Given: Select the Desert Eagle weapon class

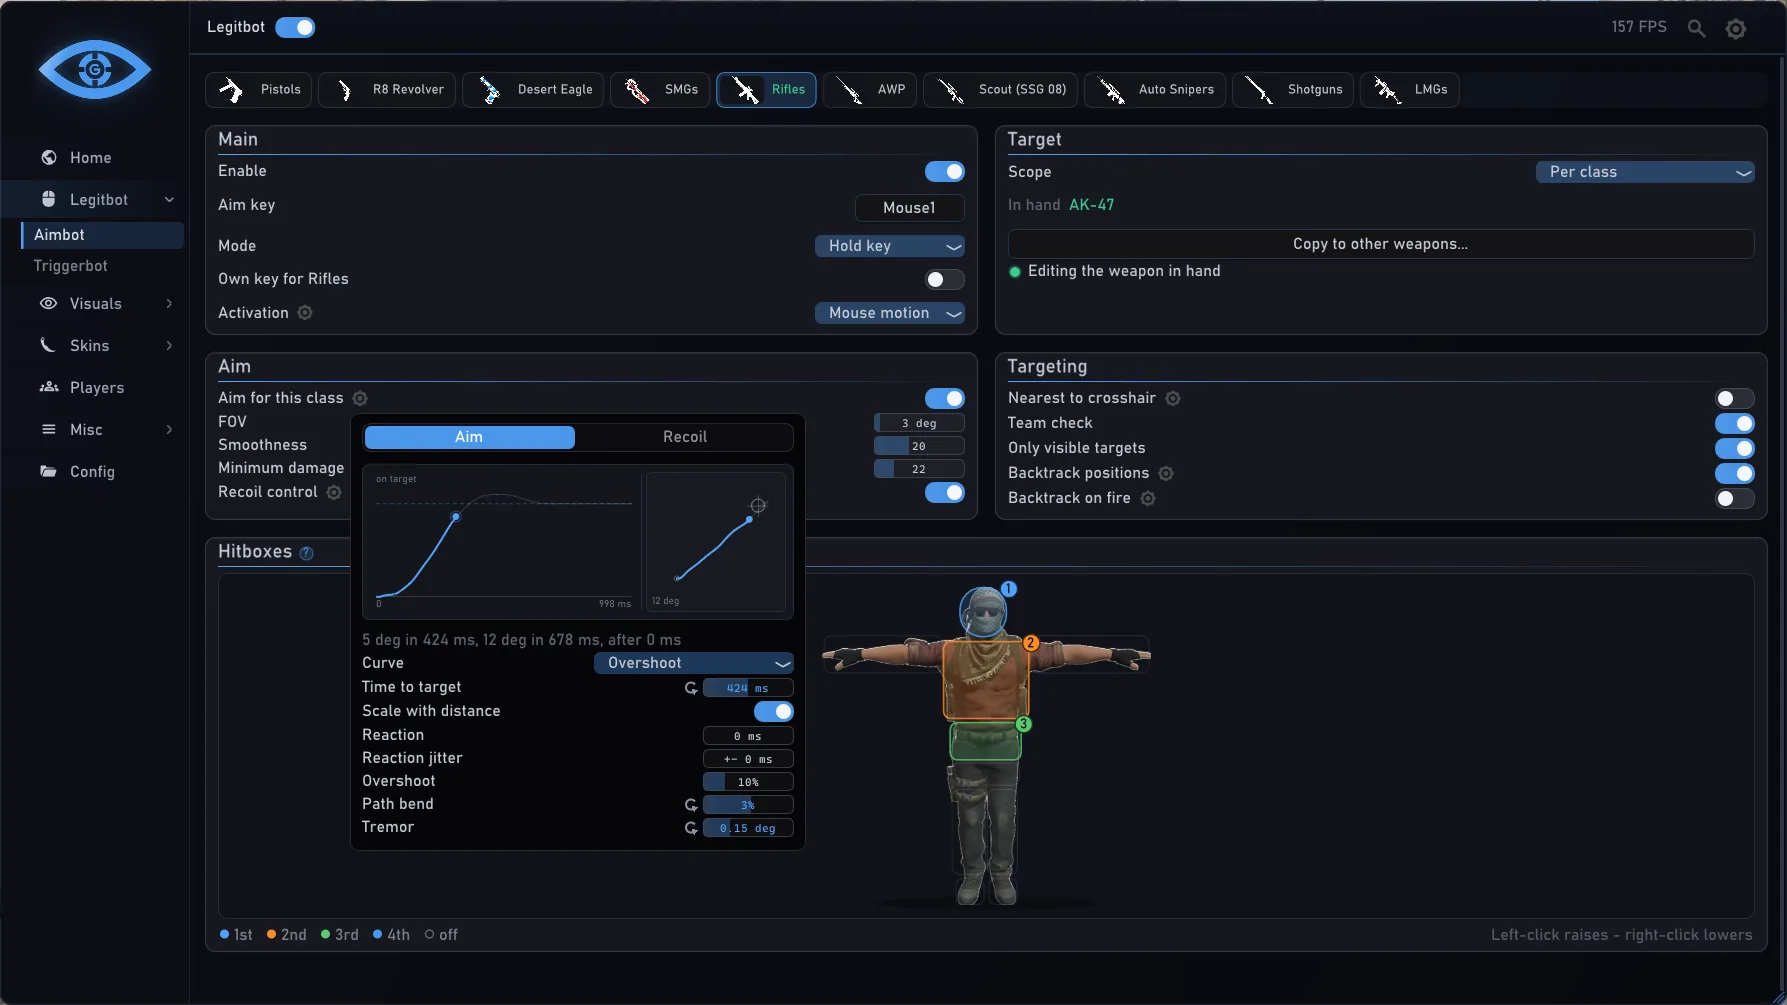Looking at the screenshot, I should coord(533,90).
